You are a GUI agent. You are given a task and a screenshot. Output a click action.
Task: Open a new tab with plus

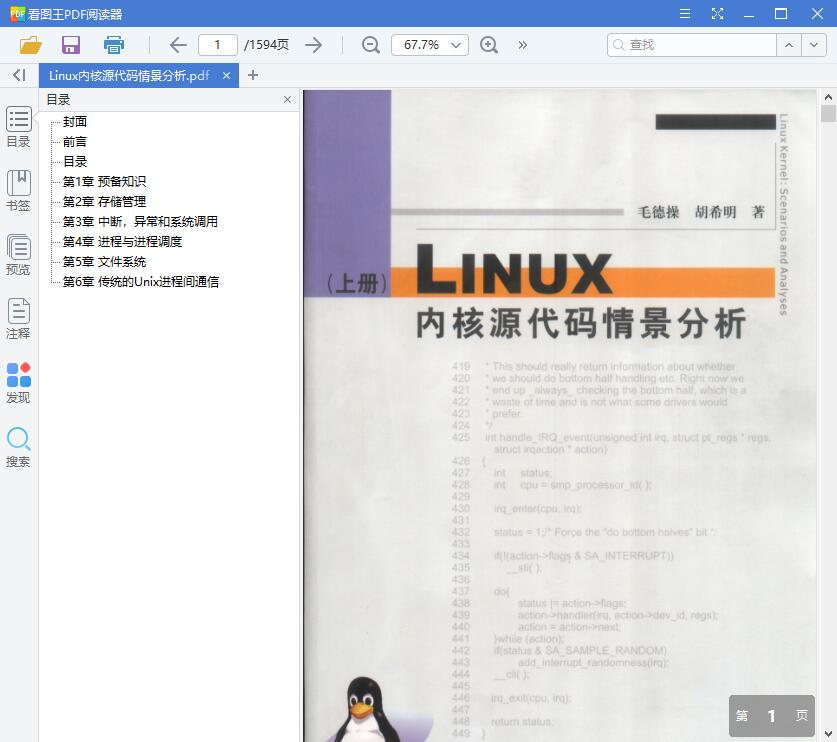253,76
